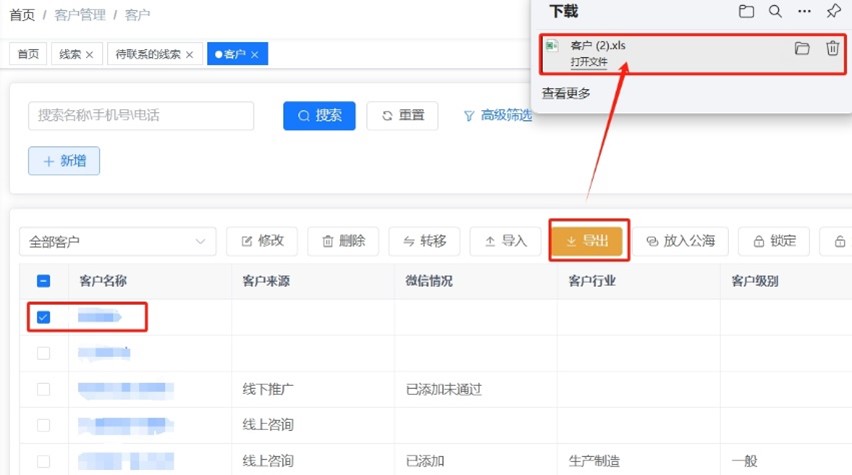The width and height of the screenshot is (852, 475).
Task: Click the 重置 reset button
Action: (402, 116)
